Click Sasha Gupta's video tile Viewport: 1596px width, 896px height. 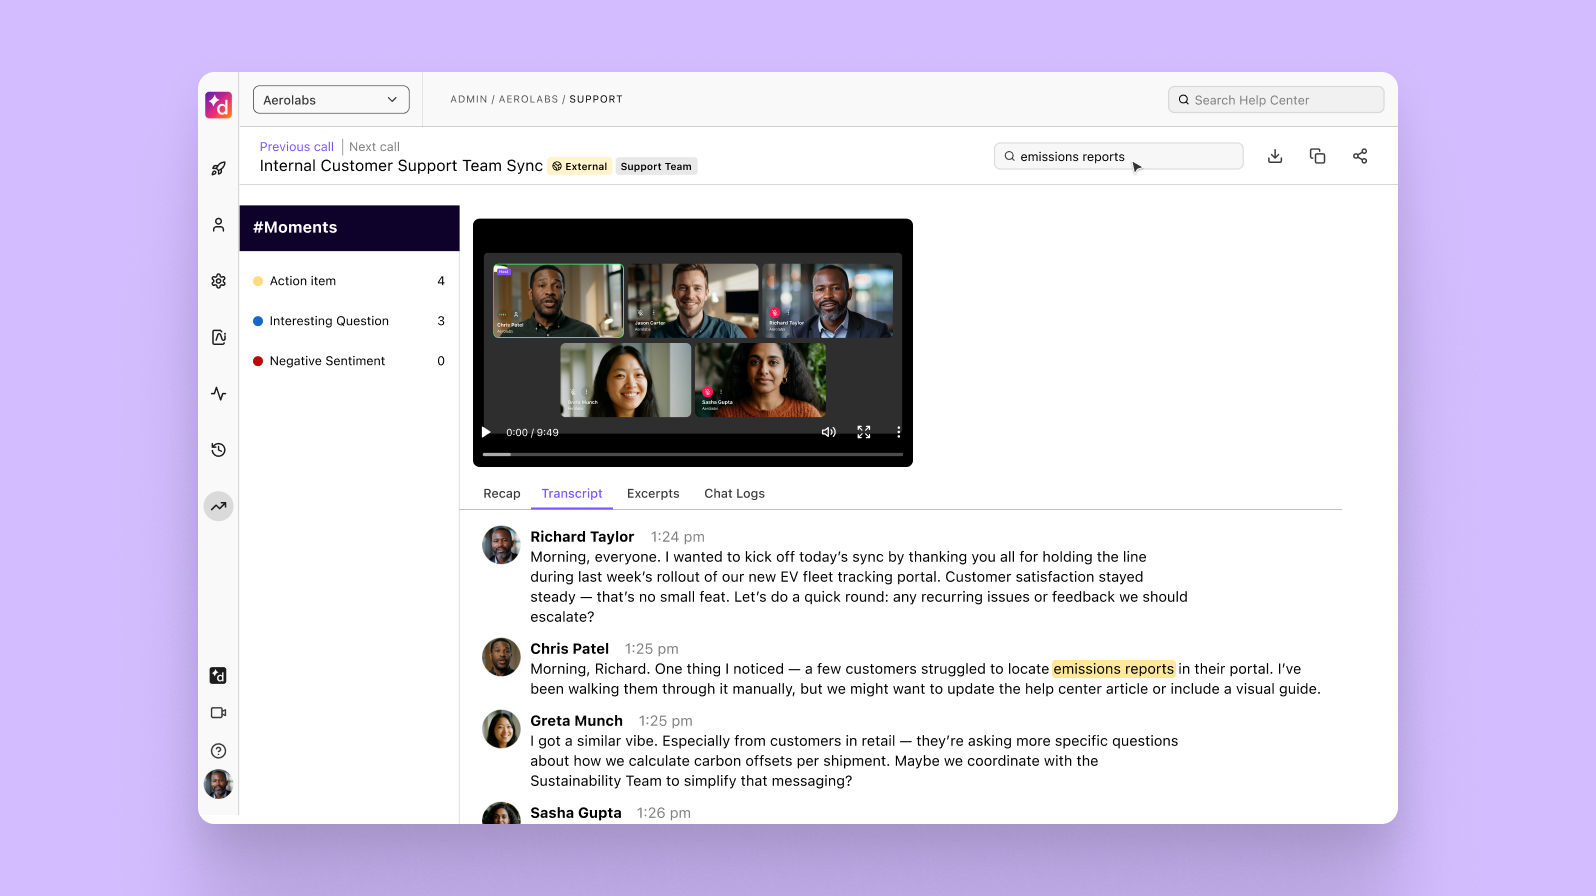coord(761,380)
